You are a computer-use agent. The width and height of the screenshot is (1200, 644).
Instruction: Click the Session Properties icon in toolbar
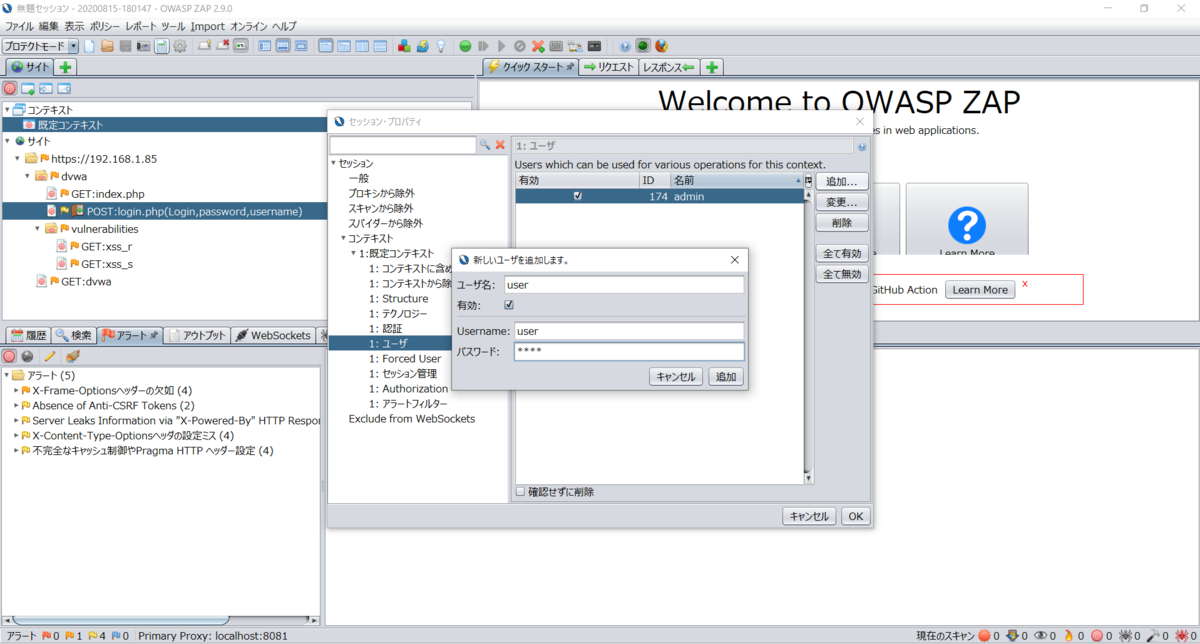[162, 46]
